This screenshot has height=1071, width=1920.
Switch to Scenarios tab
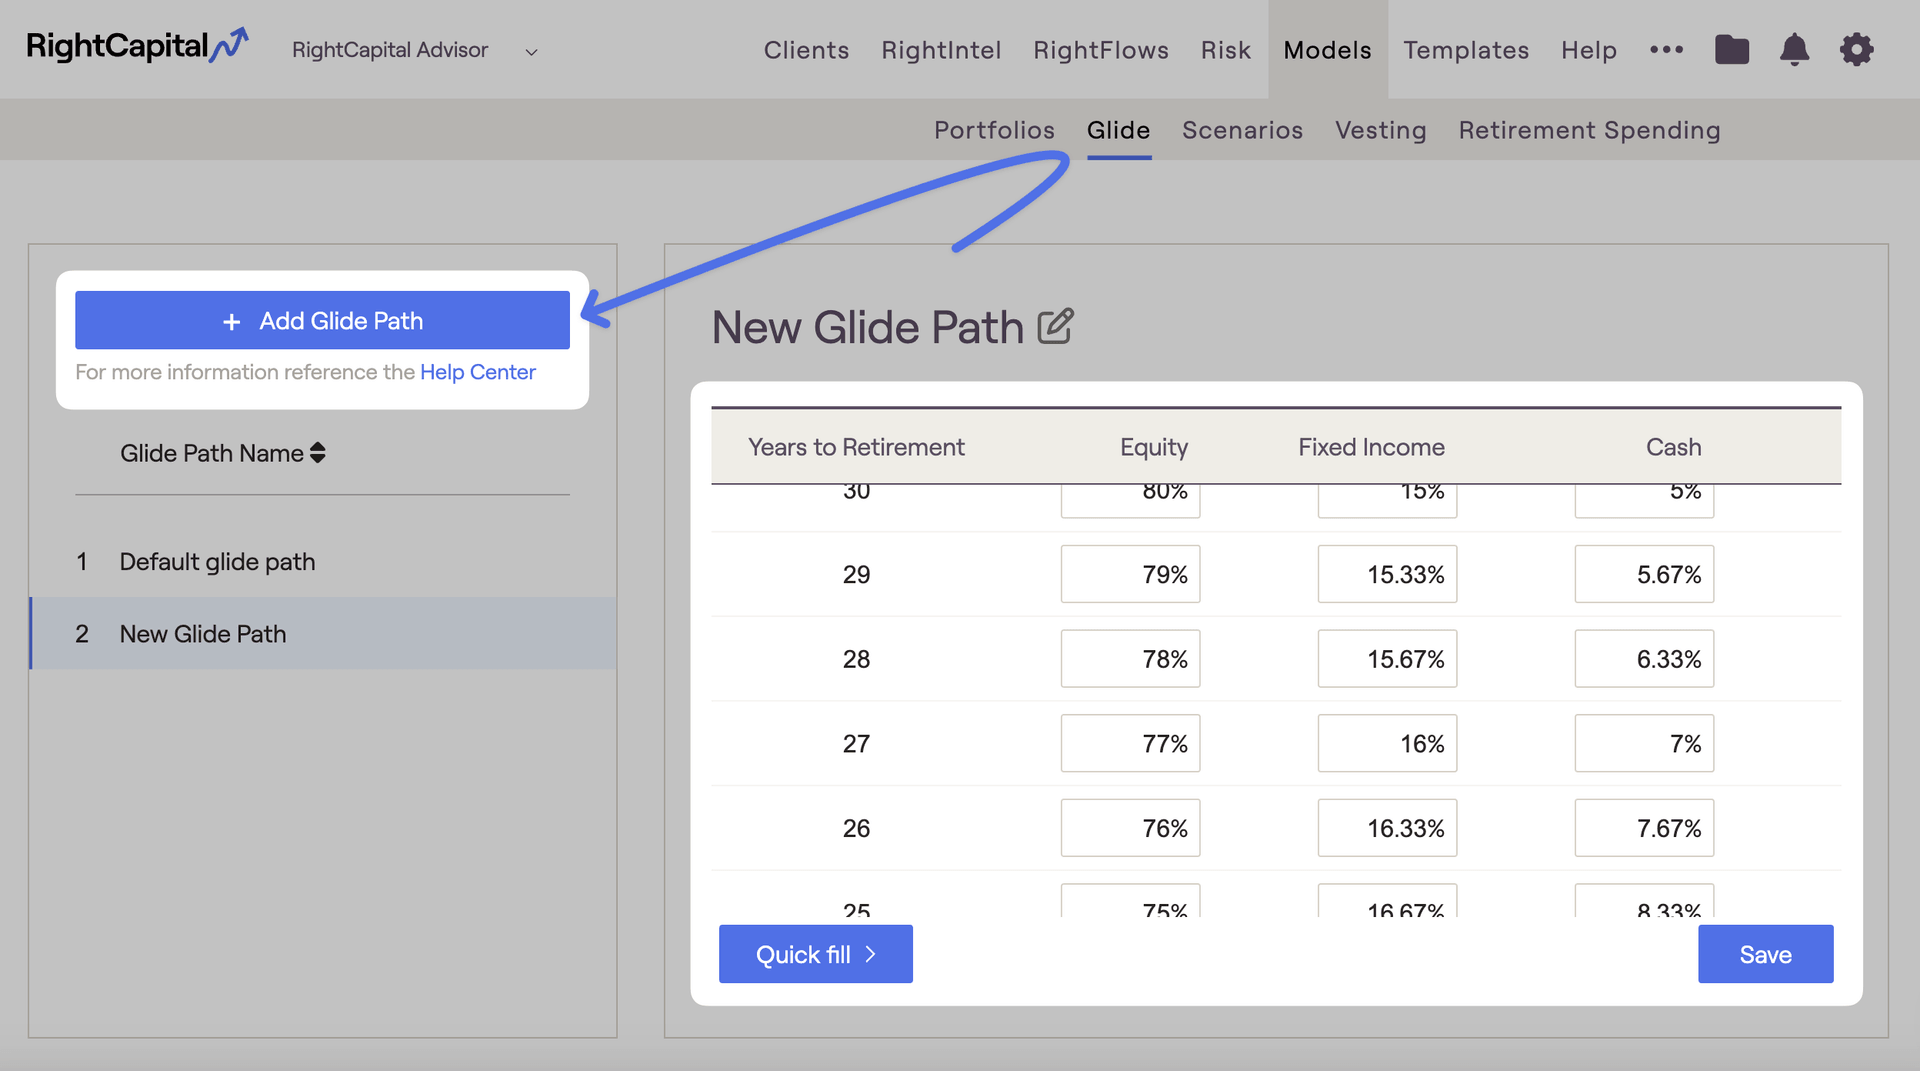click(x=1242, y=130)
